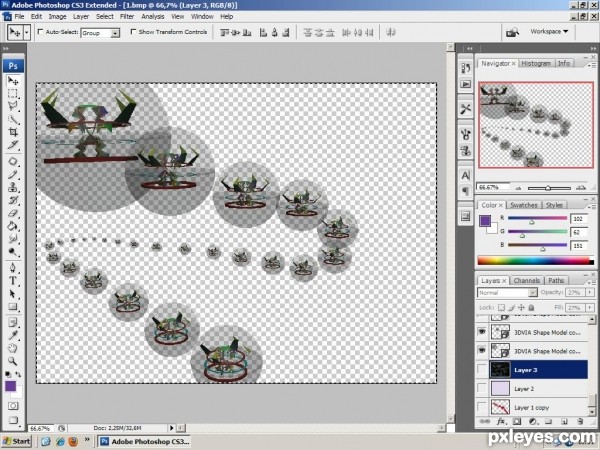Image resolution: width=600 pixels, height=450 pixels.
Task: Open the Analysis menu
Action: coord(152,16)
